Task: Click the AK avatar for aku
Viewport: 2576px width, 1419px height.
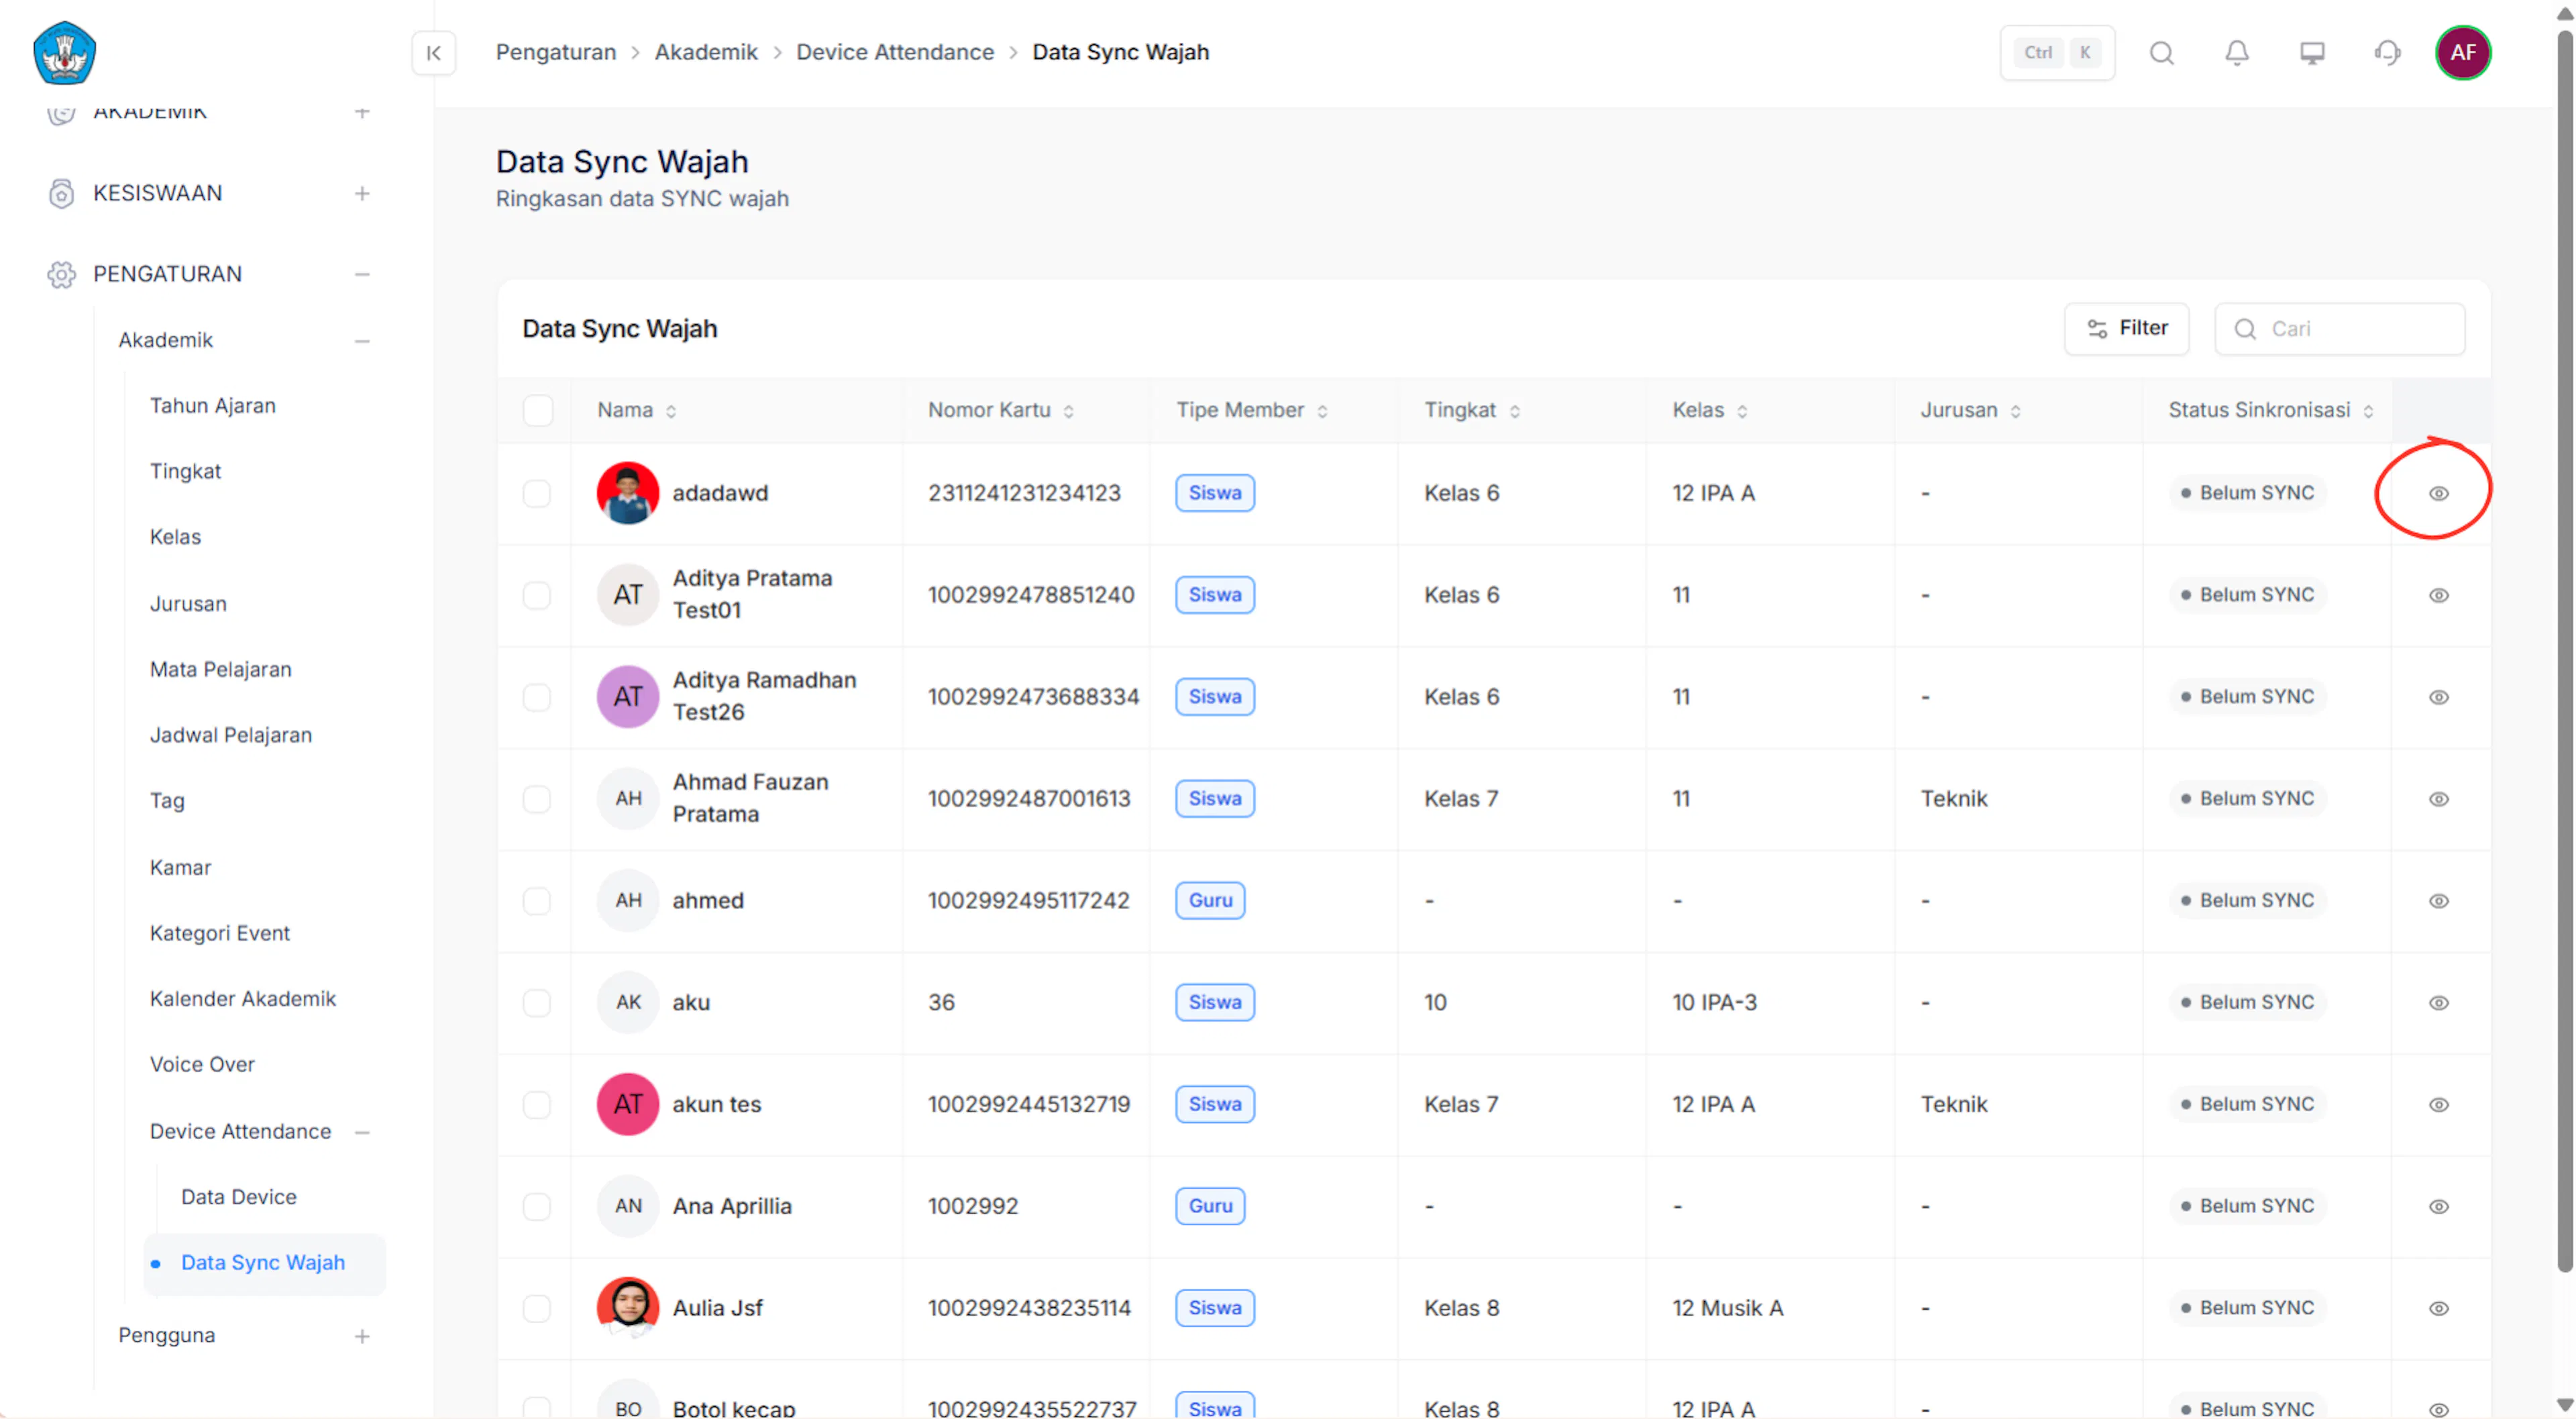Action: pyautogui.click(x=627, y=1002)
